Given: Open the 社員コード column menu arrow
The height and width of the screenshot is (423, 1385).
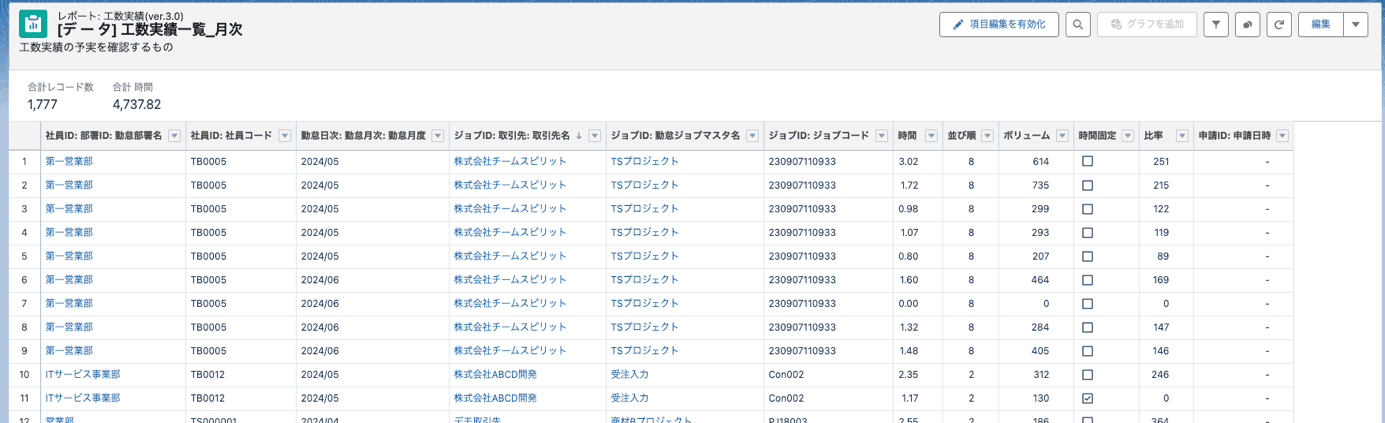Looking at the screenshot, I should coord(284,136).
